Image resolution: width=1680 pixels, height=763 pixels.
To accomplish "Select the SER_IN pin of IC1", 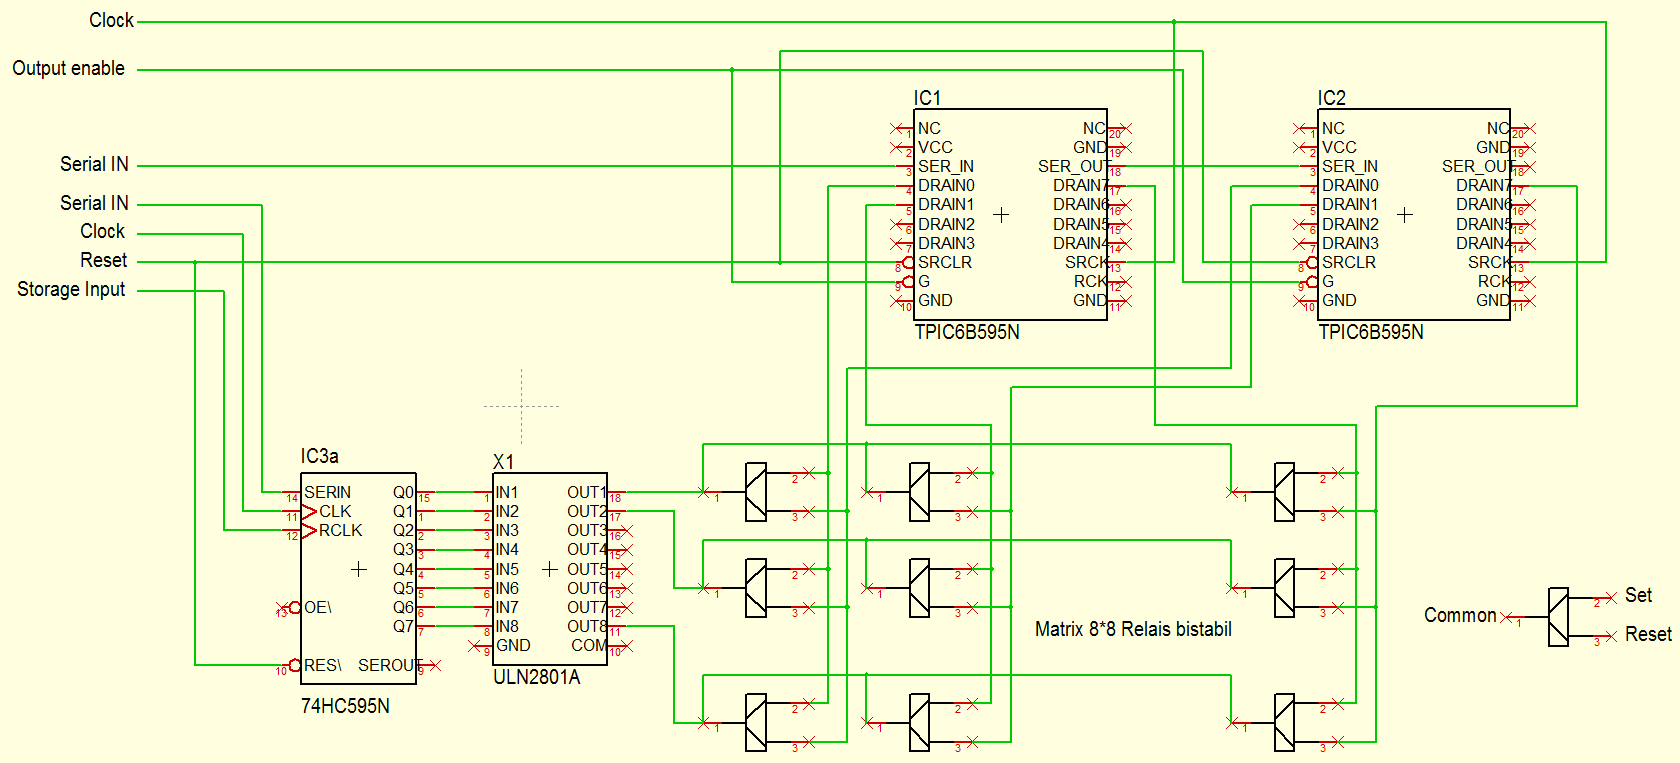I will coord(946,166).
